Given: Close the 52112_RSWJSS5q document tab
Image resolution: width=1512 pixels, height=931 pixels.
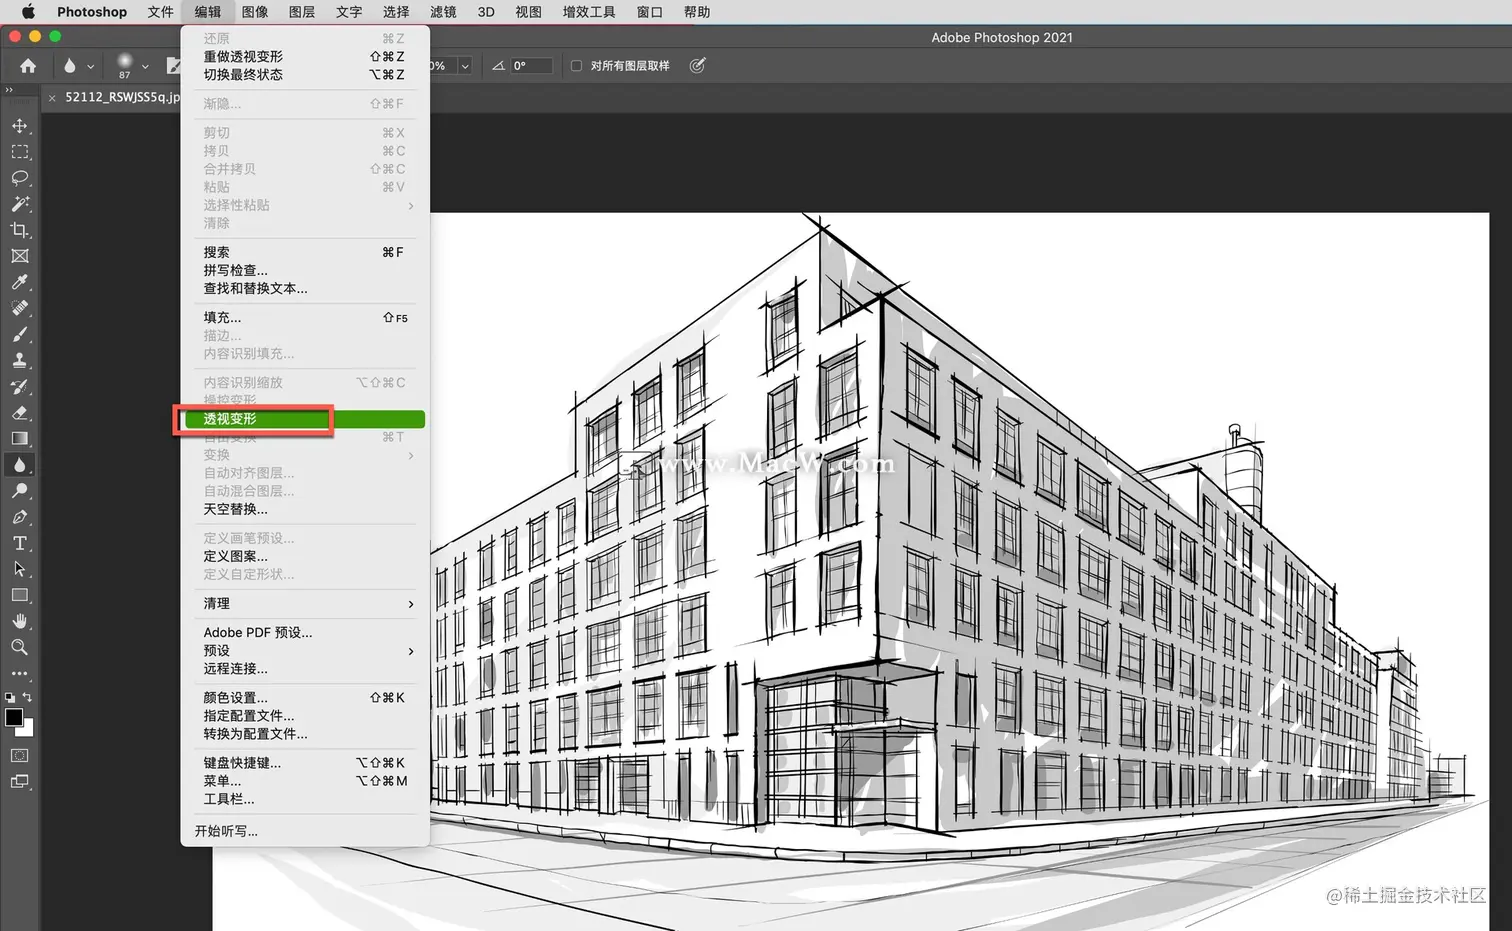Looking at the screenshot, I should pos(52,98).
